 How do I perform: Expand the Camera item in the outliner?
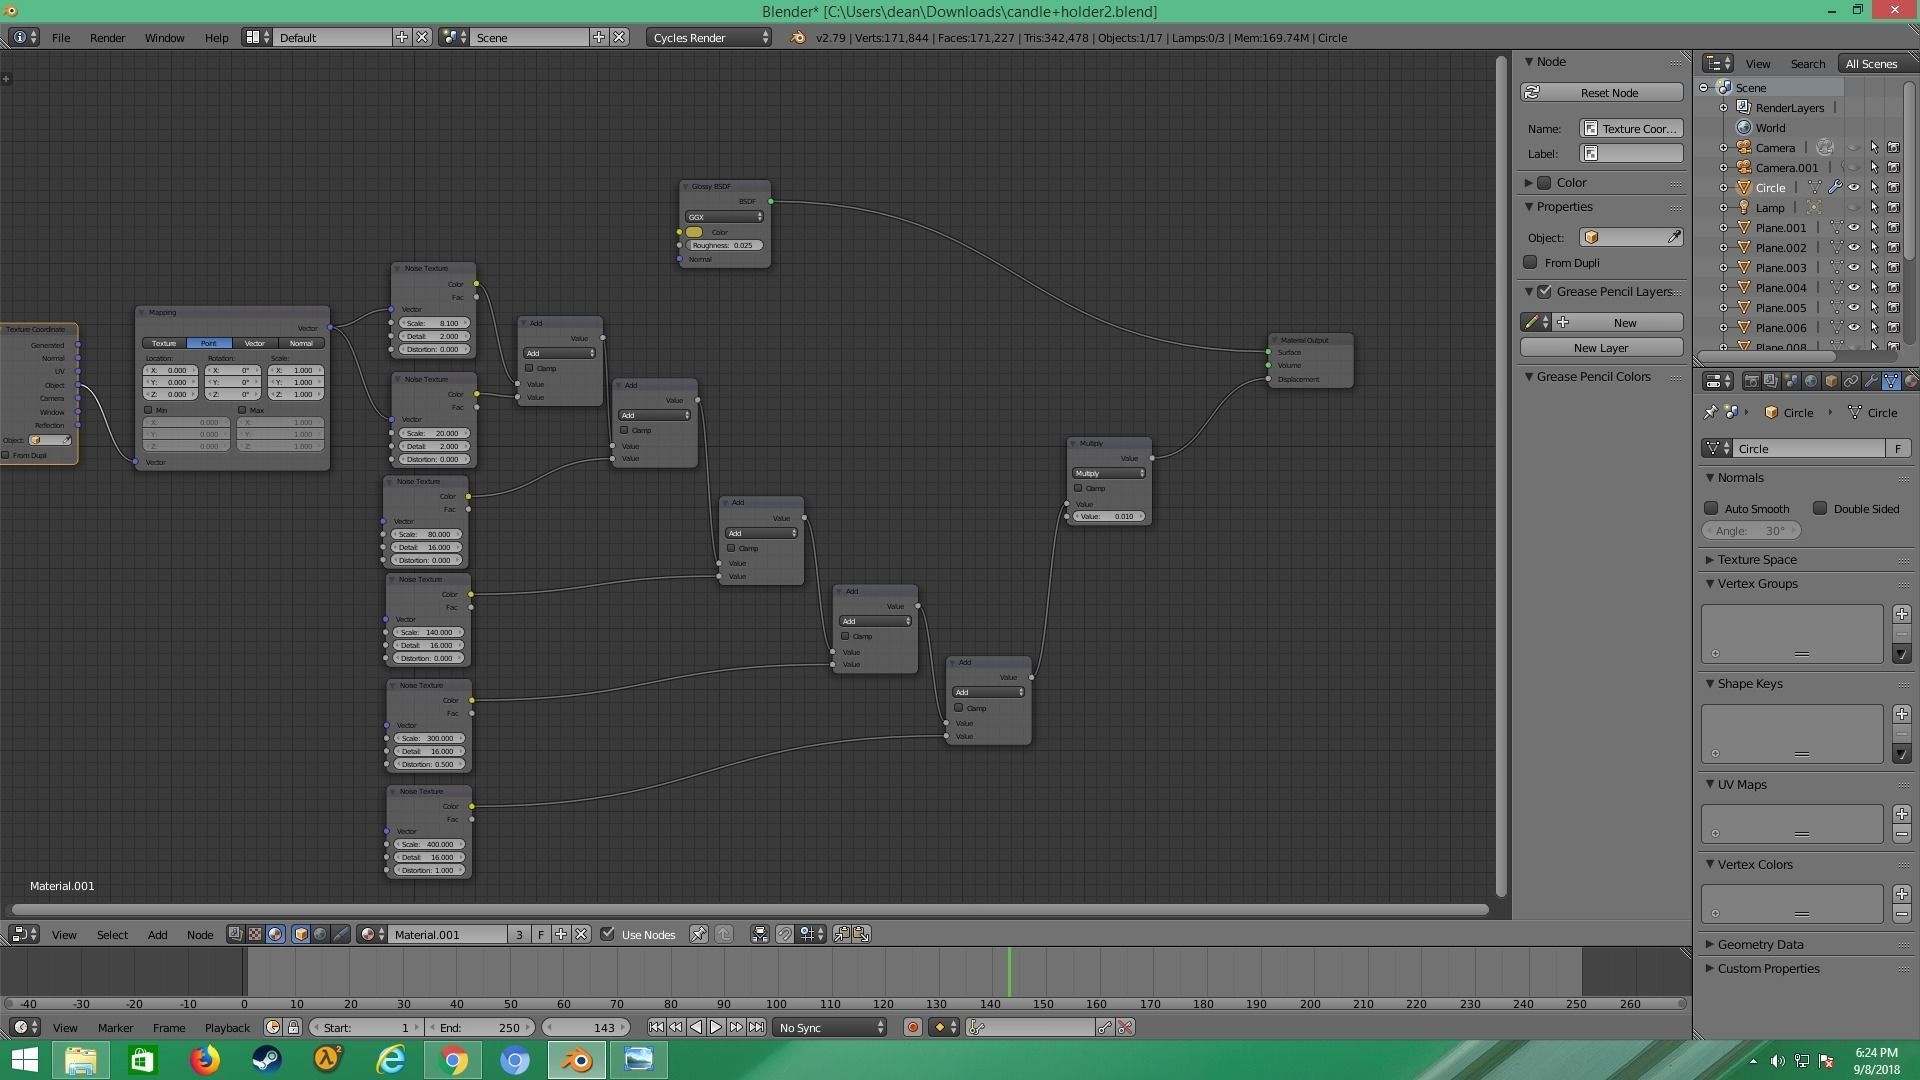tap(1723, 147)
